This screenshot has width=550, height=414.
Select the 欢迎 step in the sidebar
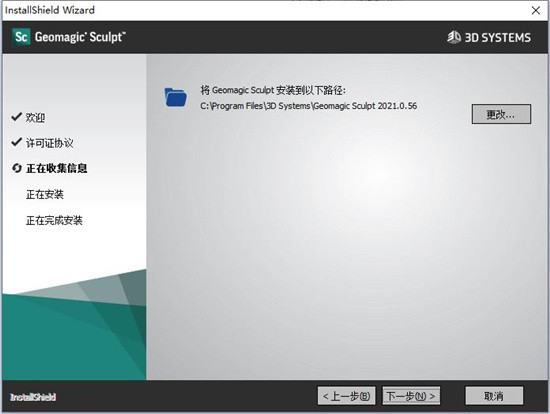tap(35, 118)
